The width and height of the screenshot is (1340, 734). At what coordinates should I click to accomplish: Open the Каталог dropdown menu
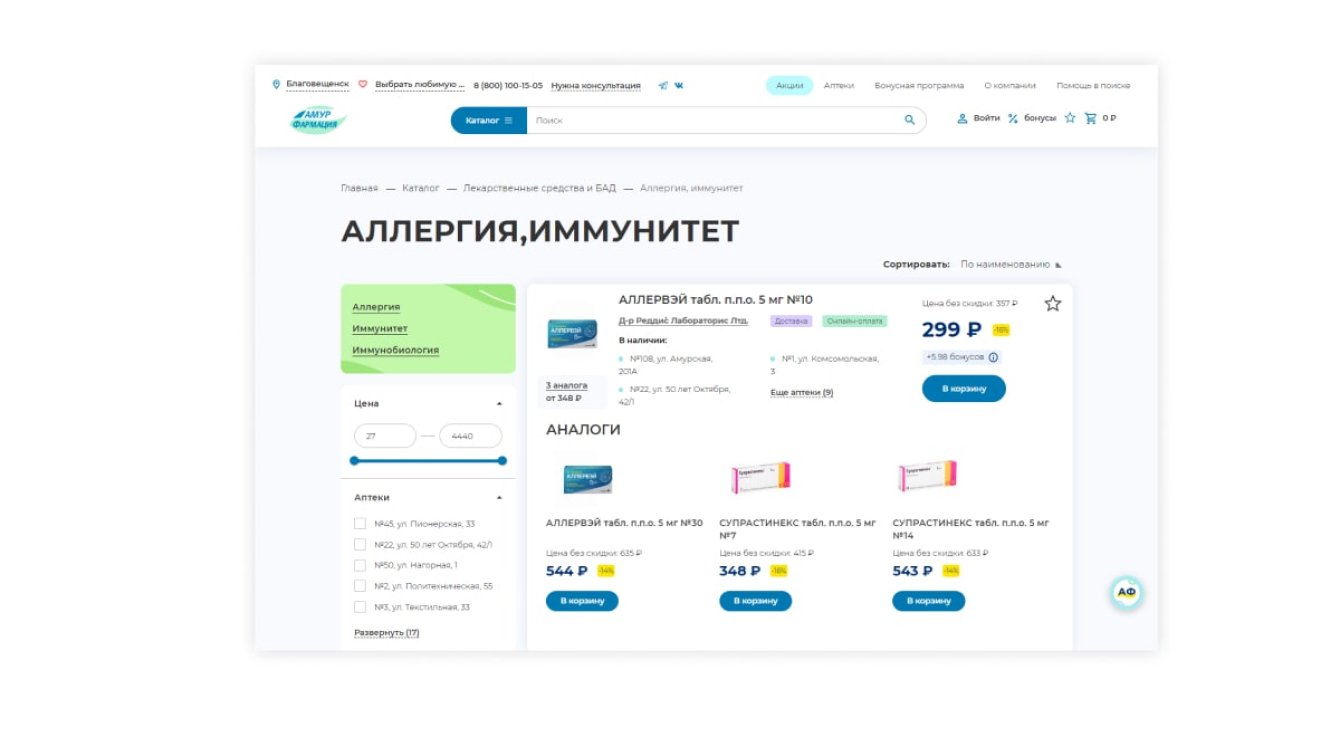(489, 120)
